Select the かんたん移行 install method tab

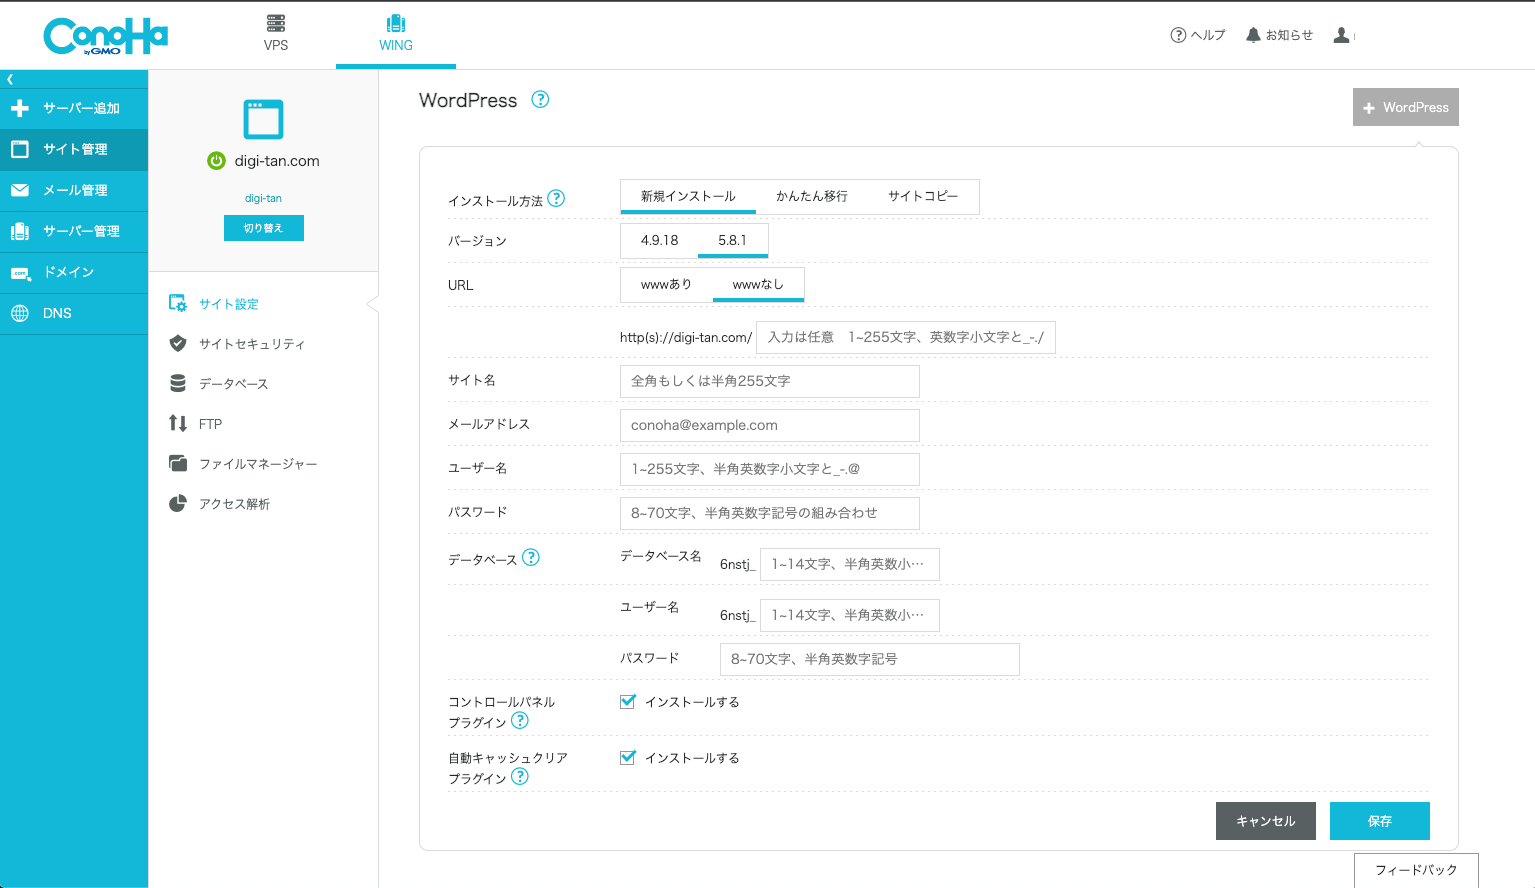[x=811, y=196]
